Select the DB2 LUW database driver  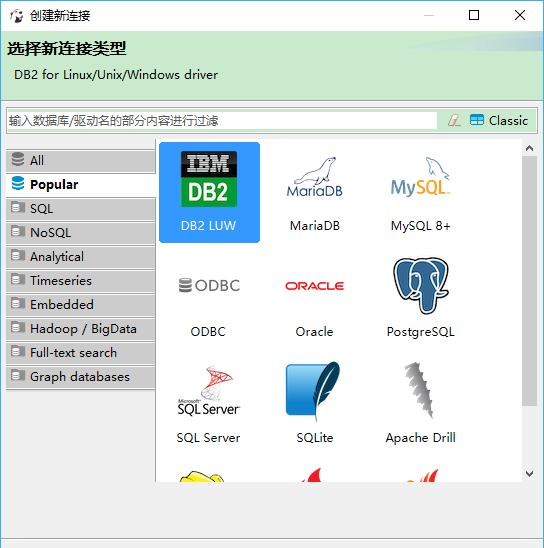coord(209,192)
